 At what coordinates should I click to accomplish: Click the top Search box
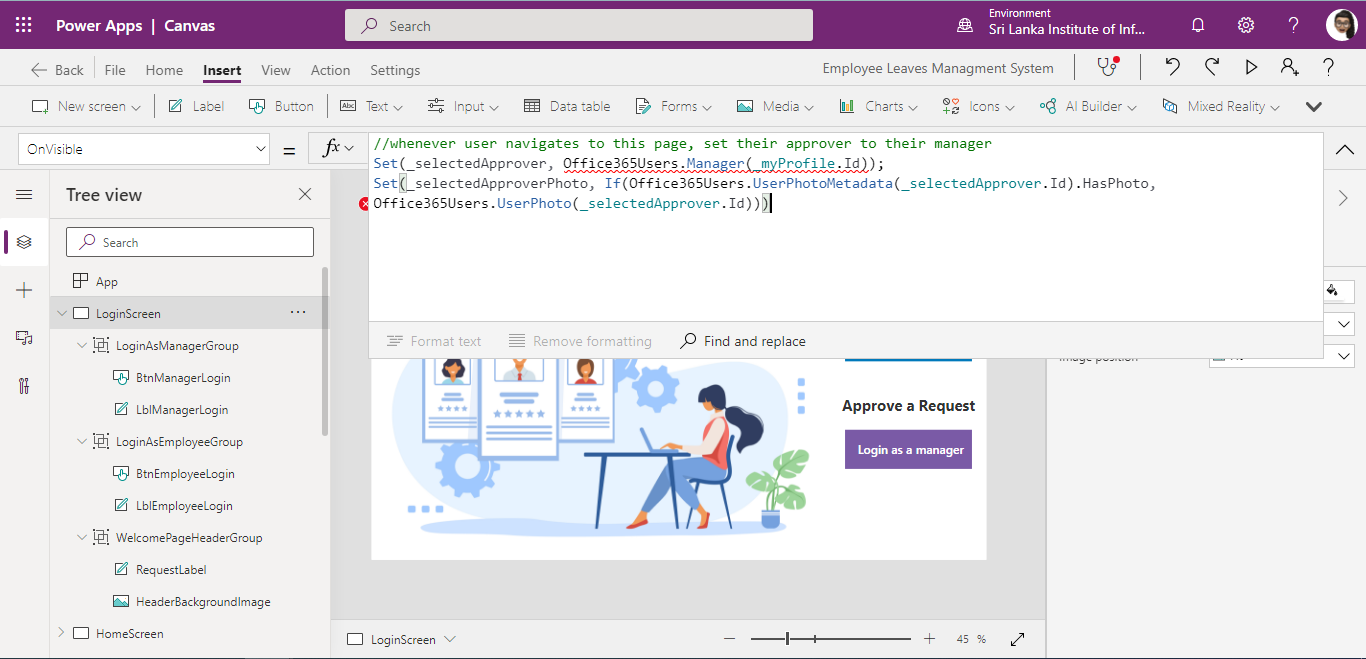(x=579, y=26)
